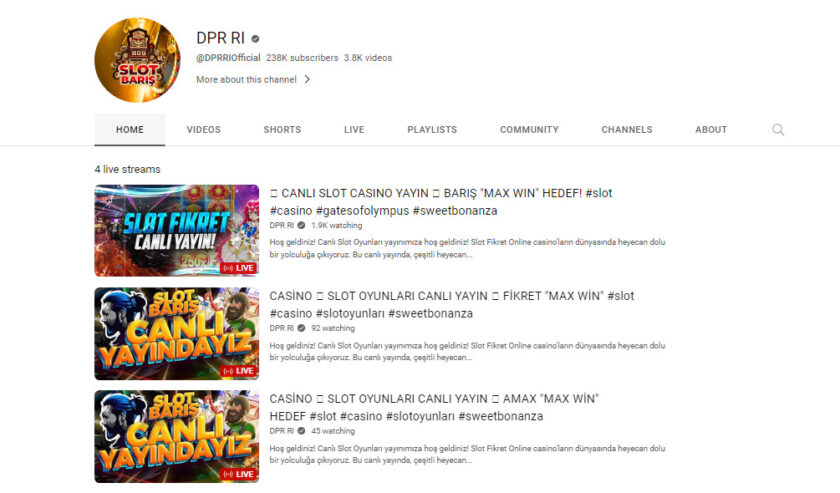View the Channels tab
This screenshot has width=840, height=493.
[x=627, y=130]
